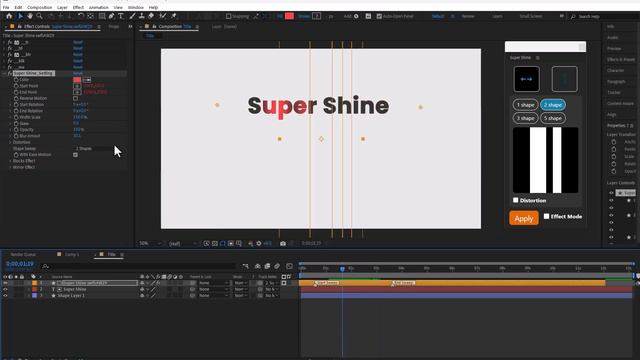Image resolution: width=640 pixels, height=360 pixels.
Task: Select the Rotation tool in toolbar
Action: click(x=81, y=16)
